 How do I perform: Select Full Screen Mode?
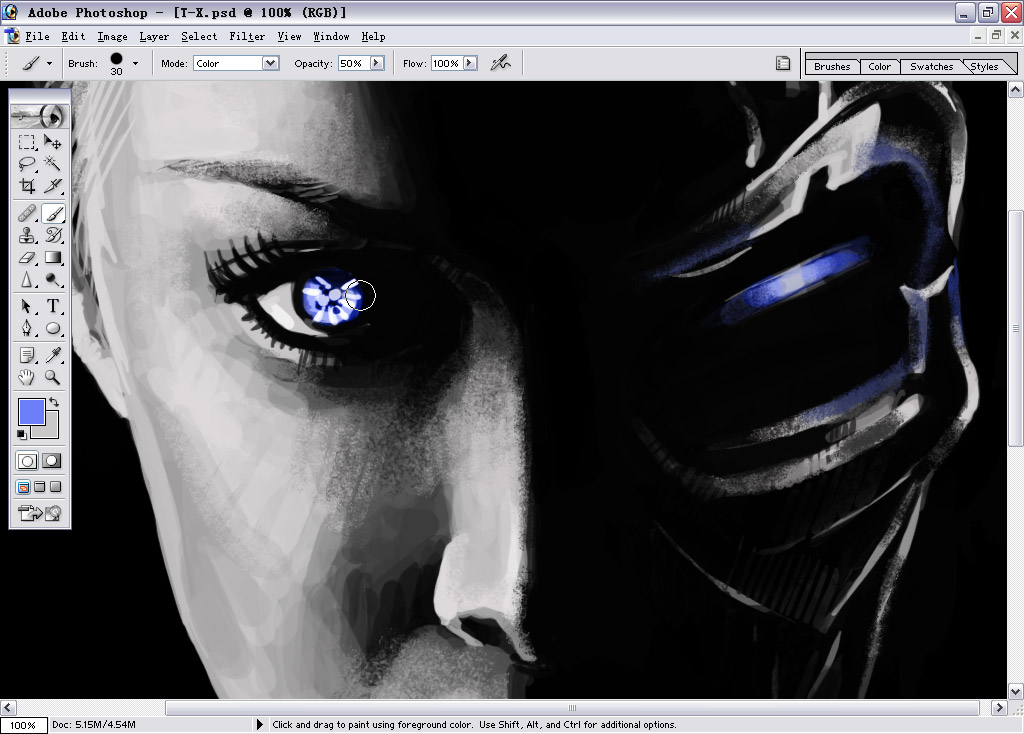coord(56,487)
